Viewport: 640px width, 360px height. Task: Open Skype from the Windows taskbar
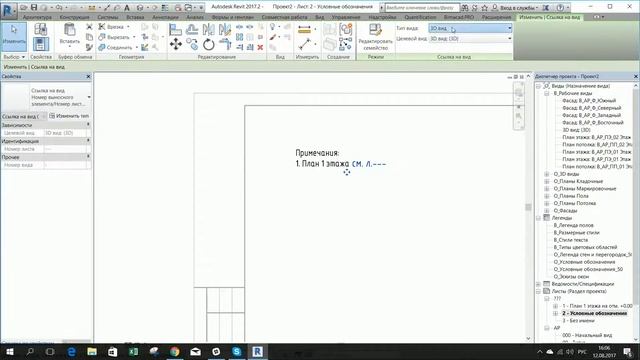click(237, 351)
